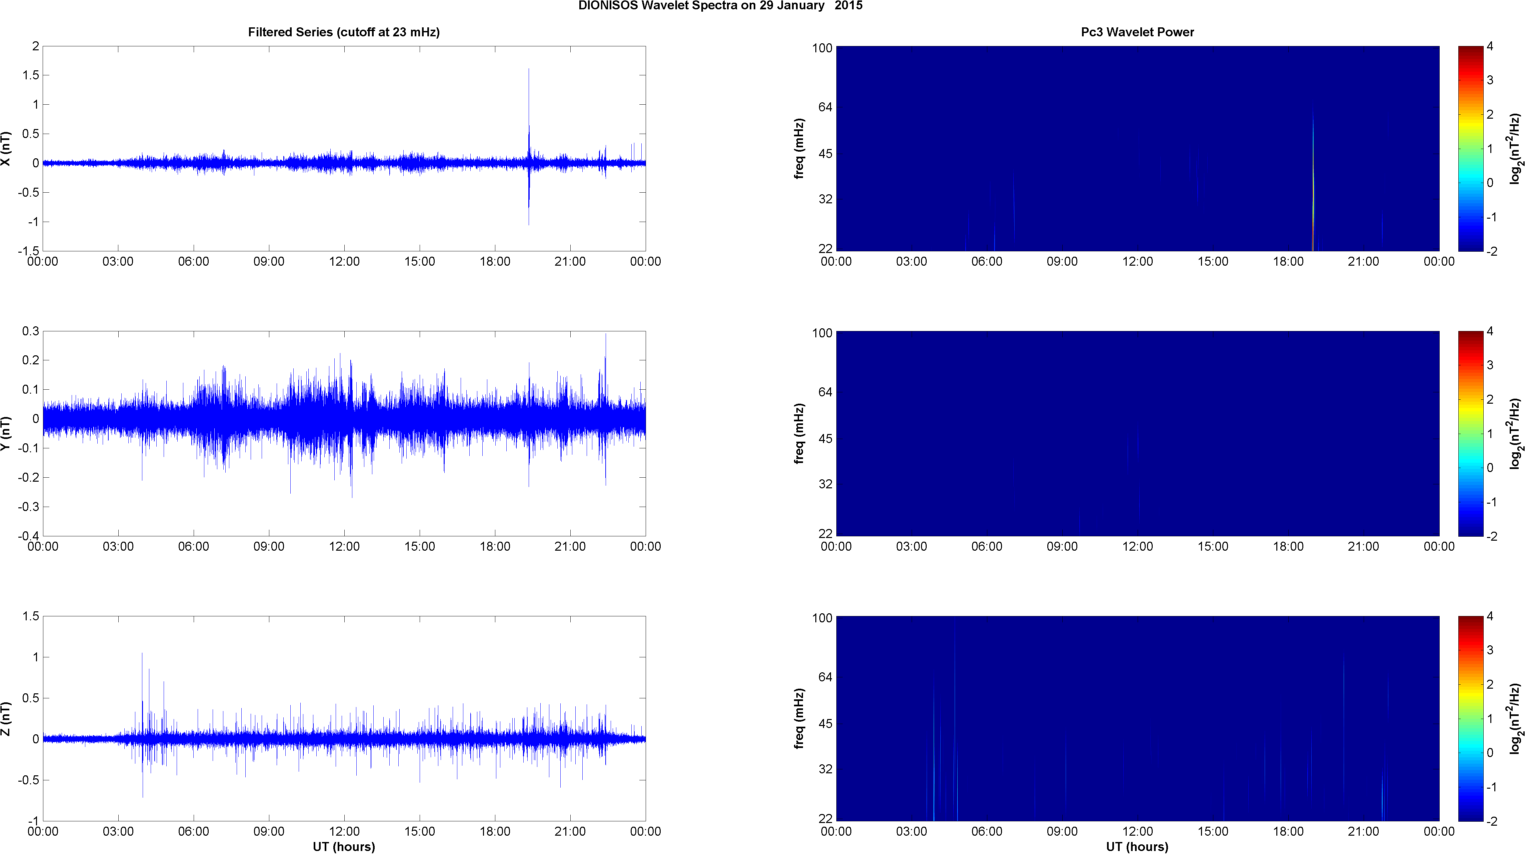Click the colorbar beside the bottom wavelet plot
Screen dimensions: 1525x854
[x=1470, y=718]
